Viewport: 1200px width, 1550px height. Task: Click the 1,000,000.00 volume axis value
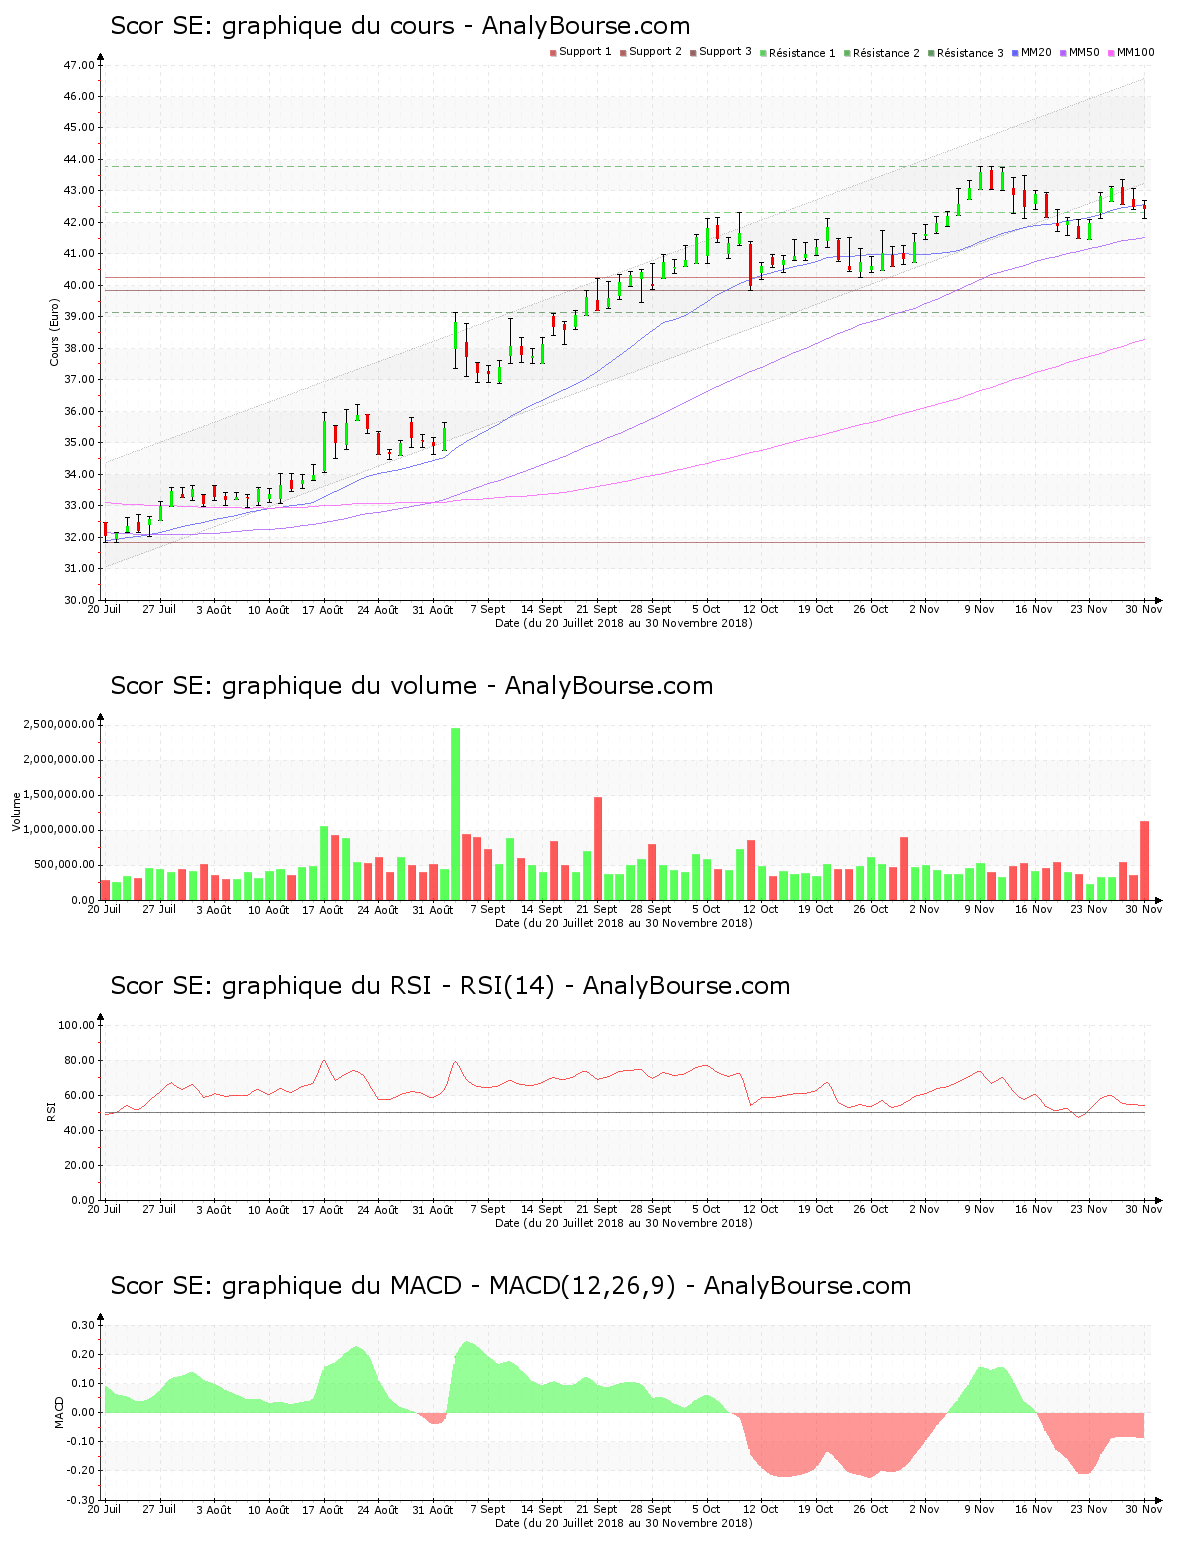(59, 830)
